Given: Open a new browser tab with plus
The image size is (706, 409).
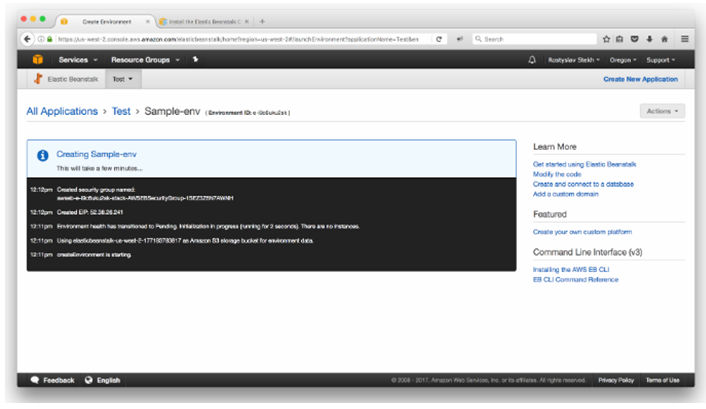Looking at the screenshot, I should 262,21.
